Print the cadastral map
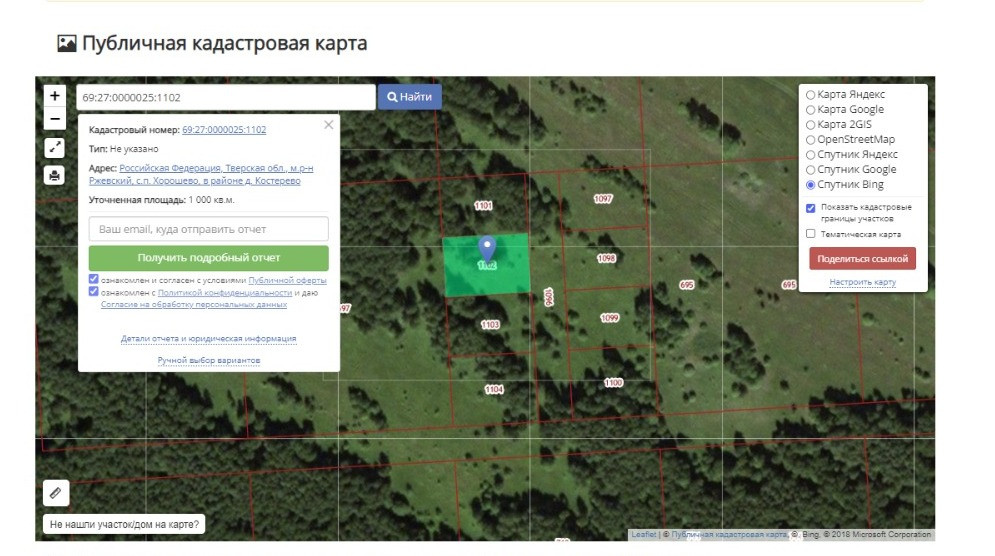Viewport: 995px width, 556px height. [x=55, y=175]
